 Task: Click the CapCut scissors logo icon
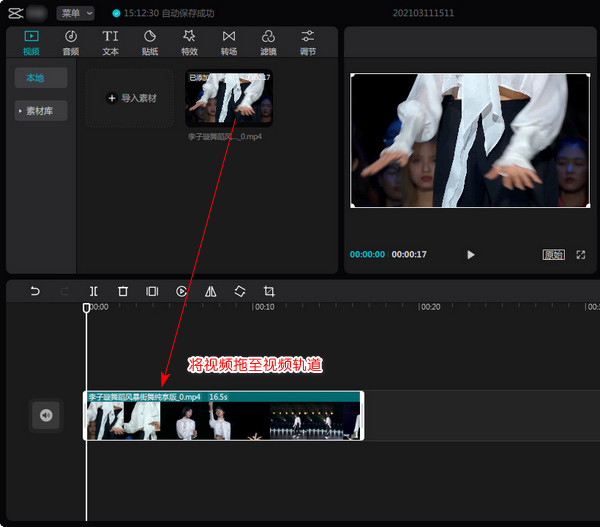tap(16, 13)
